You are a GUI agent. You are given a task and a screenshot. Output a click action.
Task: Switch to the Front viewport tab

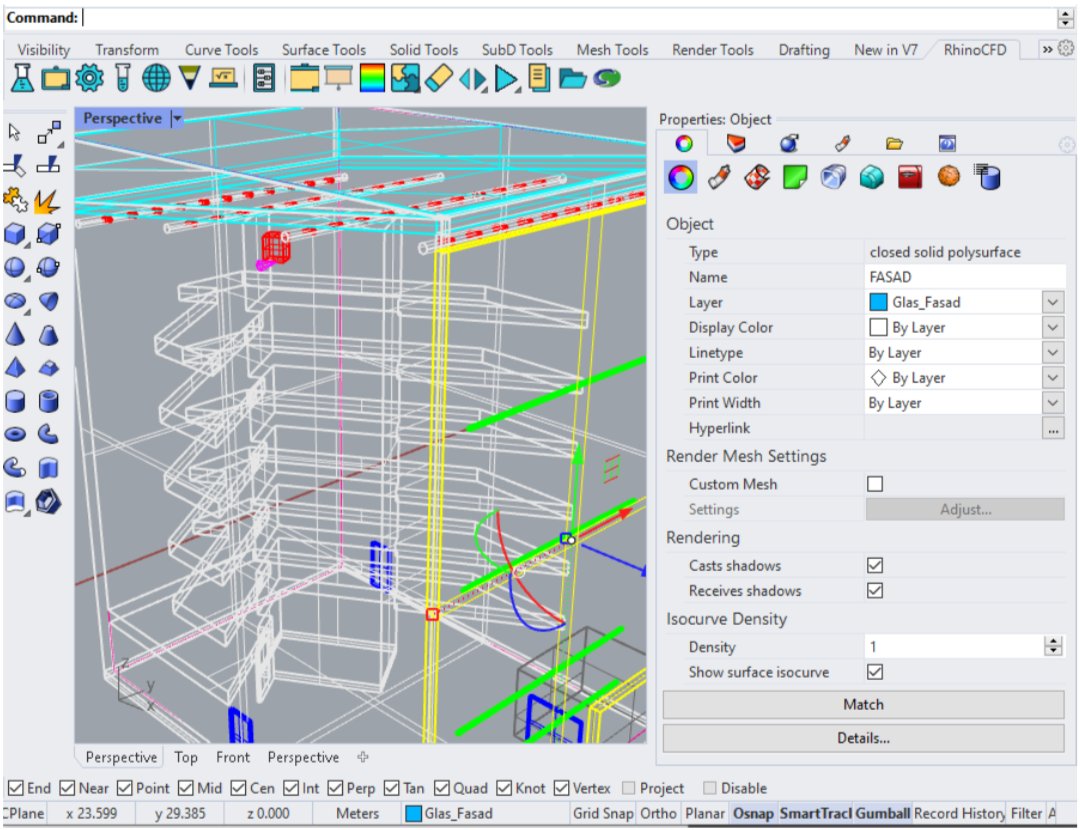(x=233, y=757)
